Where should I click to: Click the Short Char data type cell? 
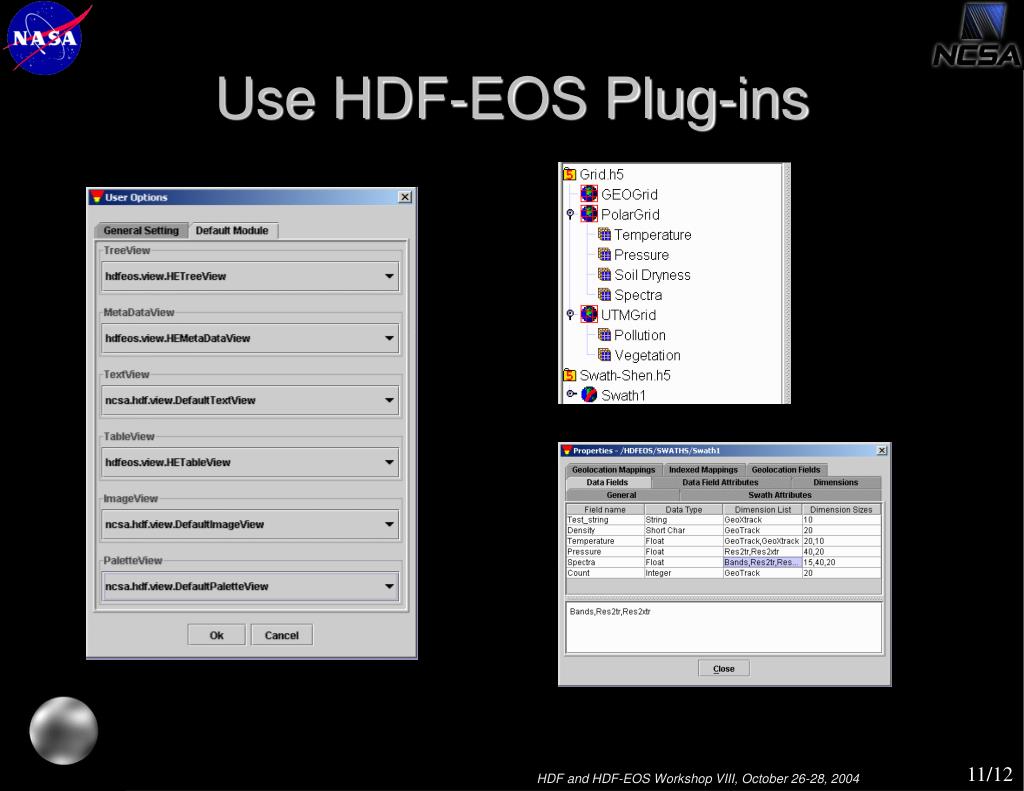point(684,530)
